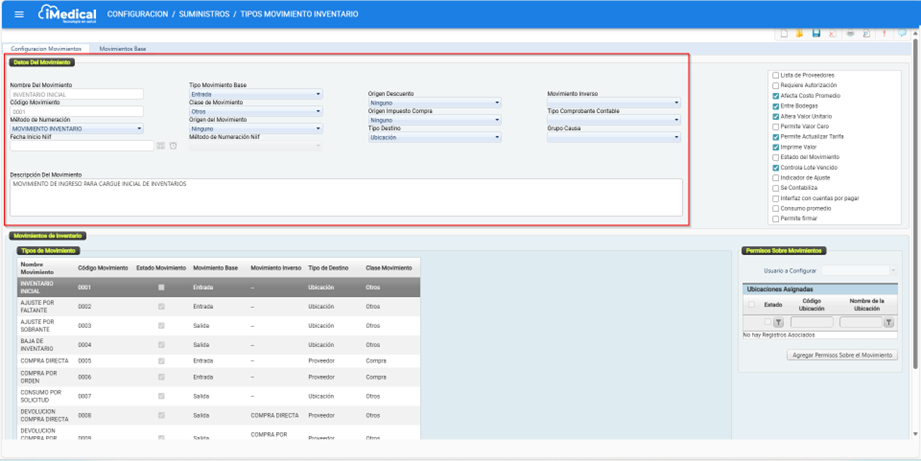921x461 pixels.
Task: Click the Estado column filter icon
Action: click(x=778, y=323)
